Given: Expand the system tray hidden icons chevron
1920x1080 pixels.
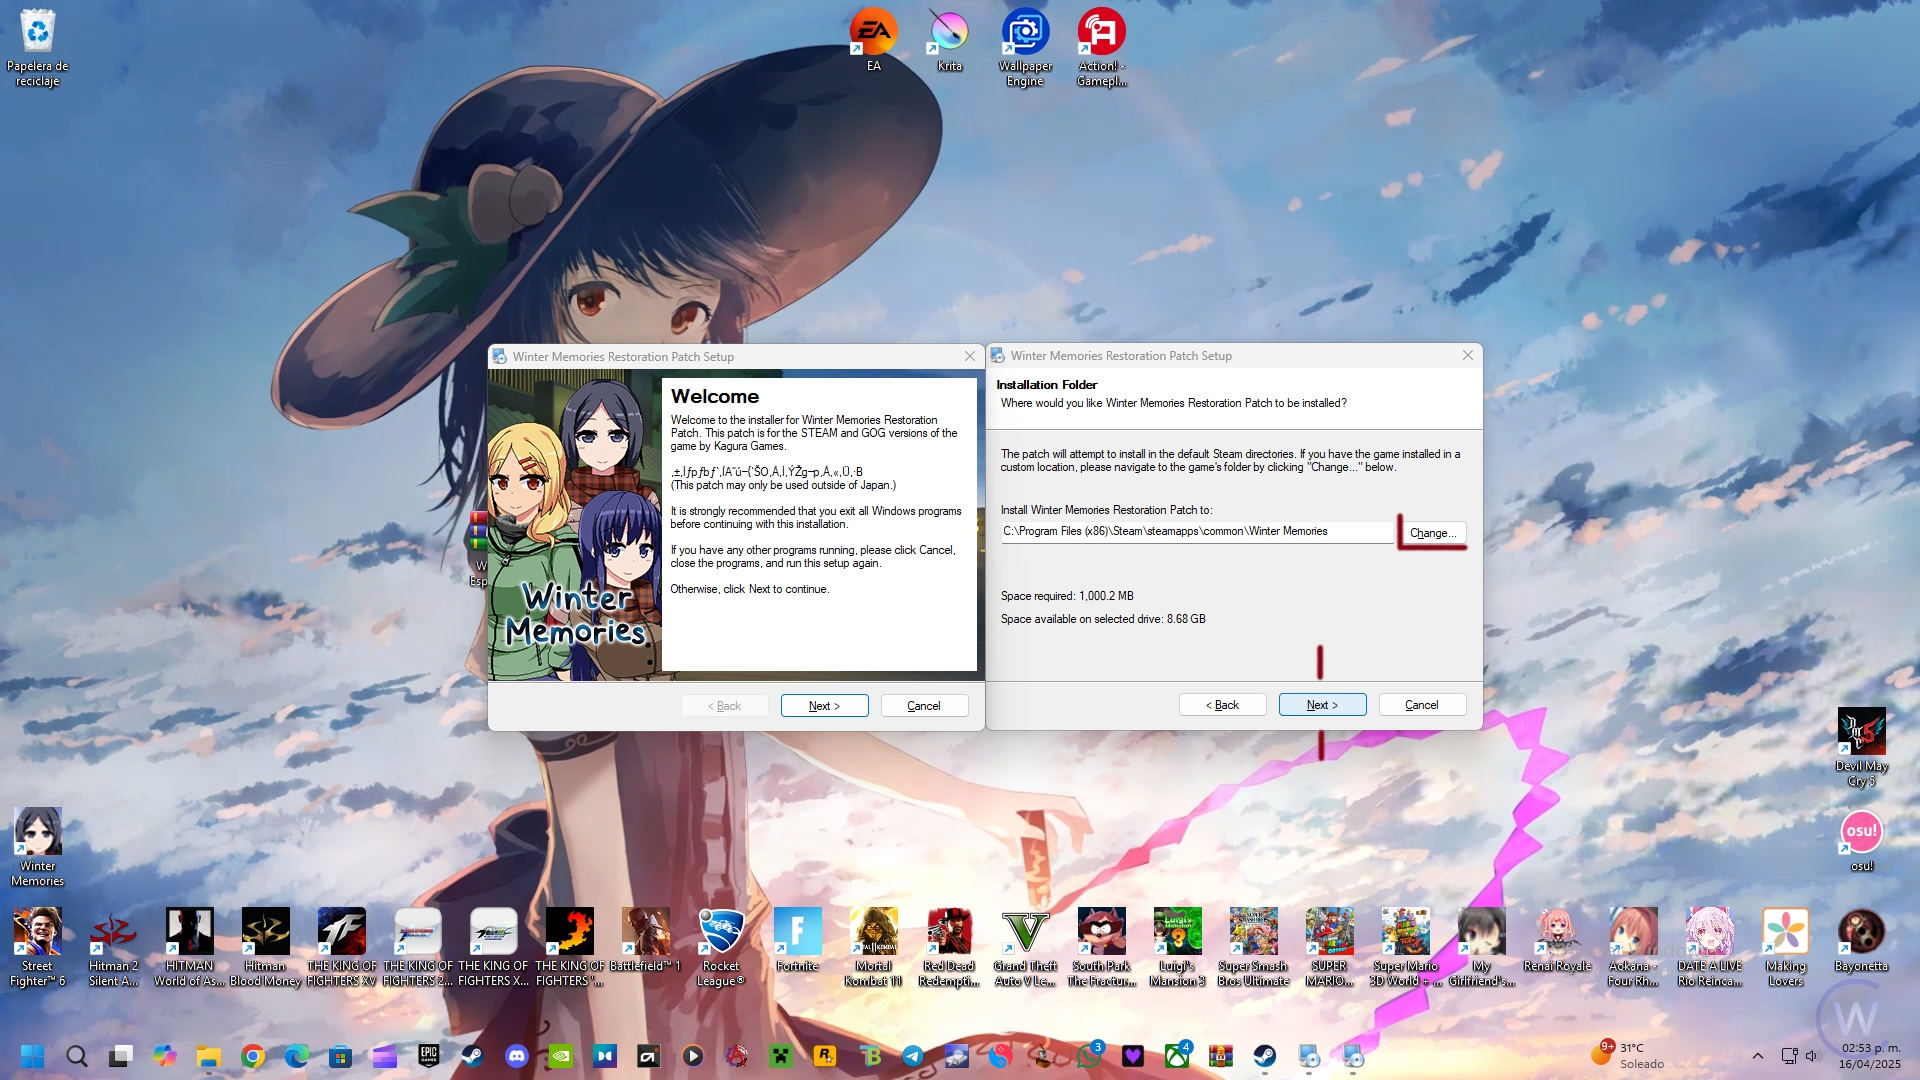Looking at the screenshot, I should point(1757,1056).
